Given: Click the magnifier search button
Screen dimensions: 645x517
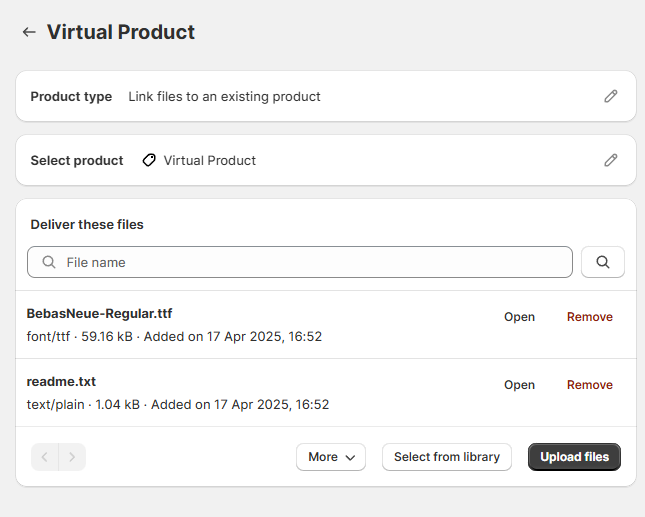Looking at the screenshot, I should [x=603, y=262].
